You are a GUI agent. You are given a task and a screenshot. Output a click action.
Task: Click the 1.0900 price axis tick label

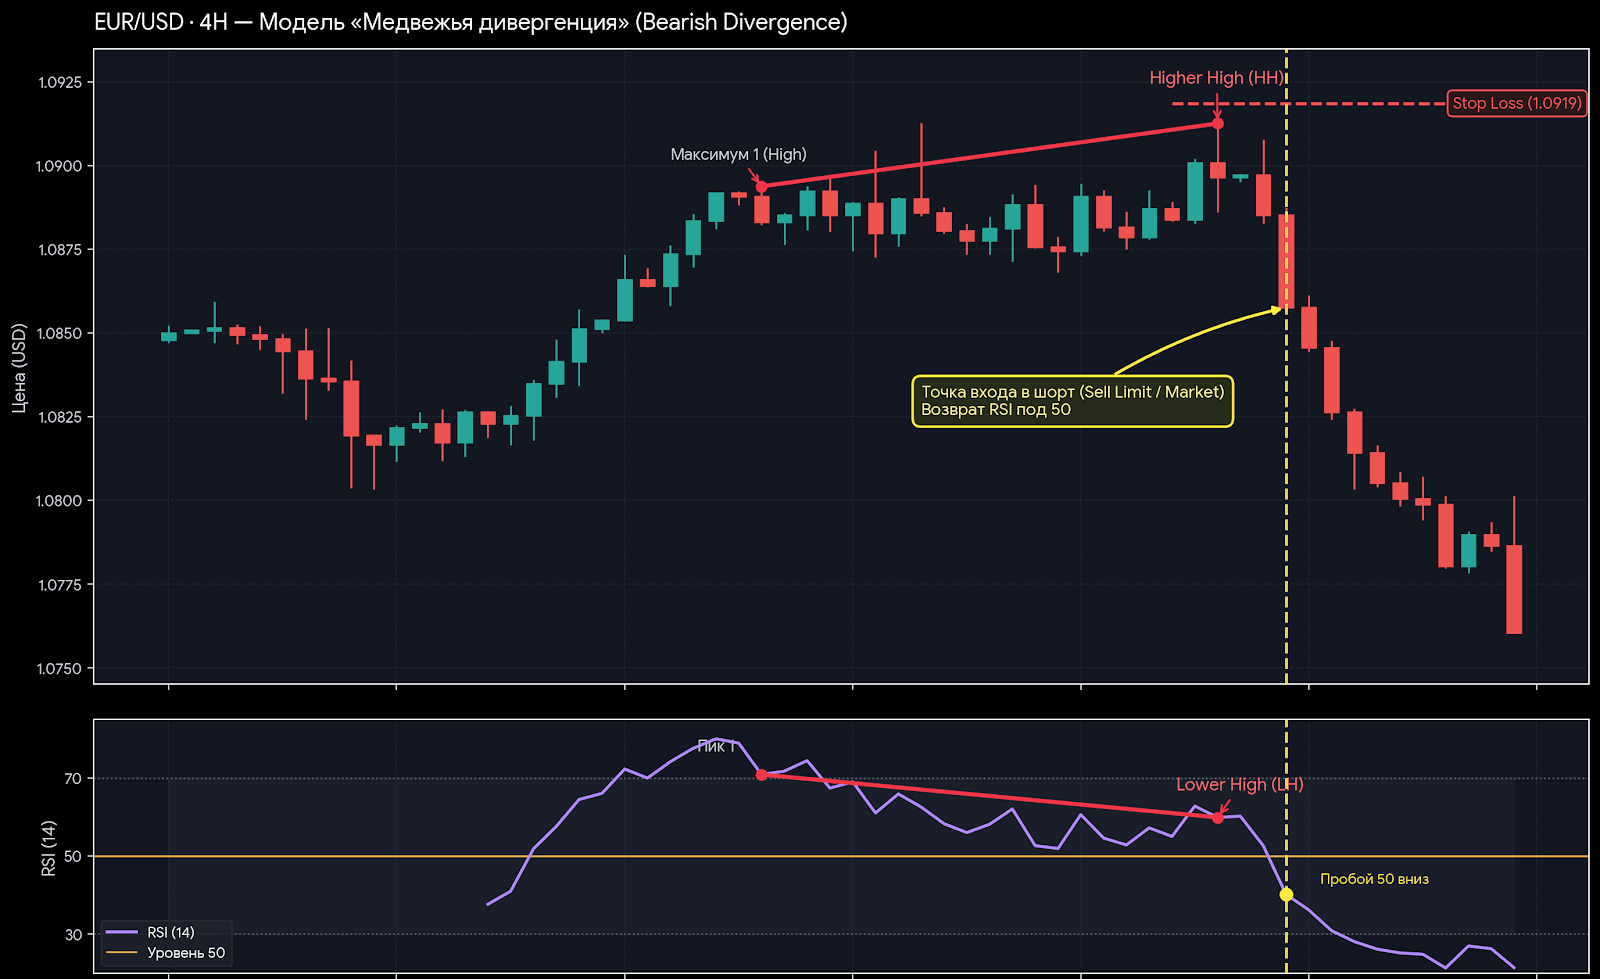pyautogui.click(x=60, y=166)
